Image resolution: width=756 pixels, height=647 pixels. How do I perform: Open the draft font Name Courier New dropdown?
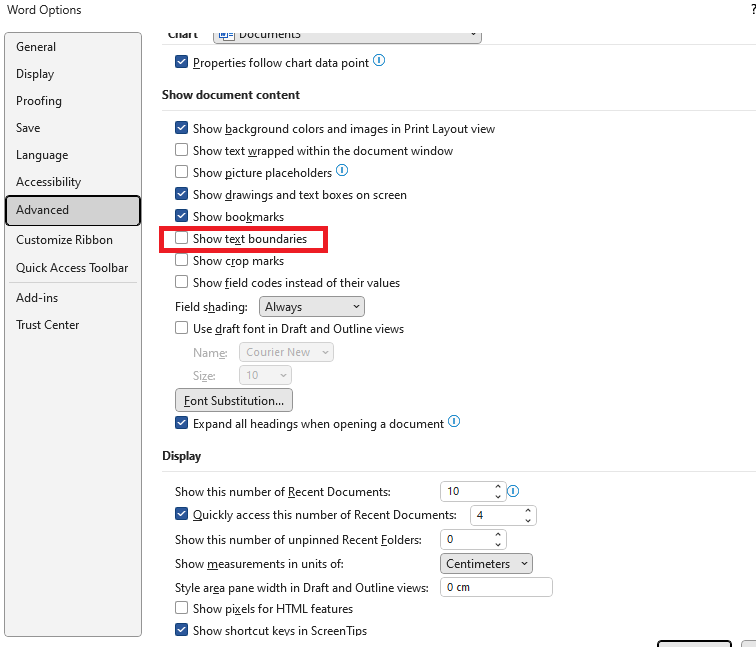(286, 352)
